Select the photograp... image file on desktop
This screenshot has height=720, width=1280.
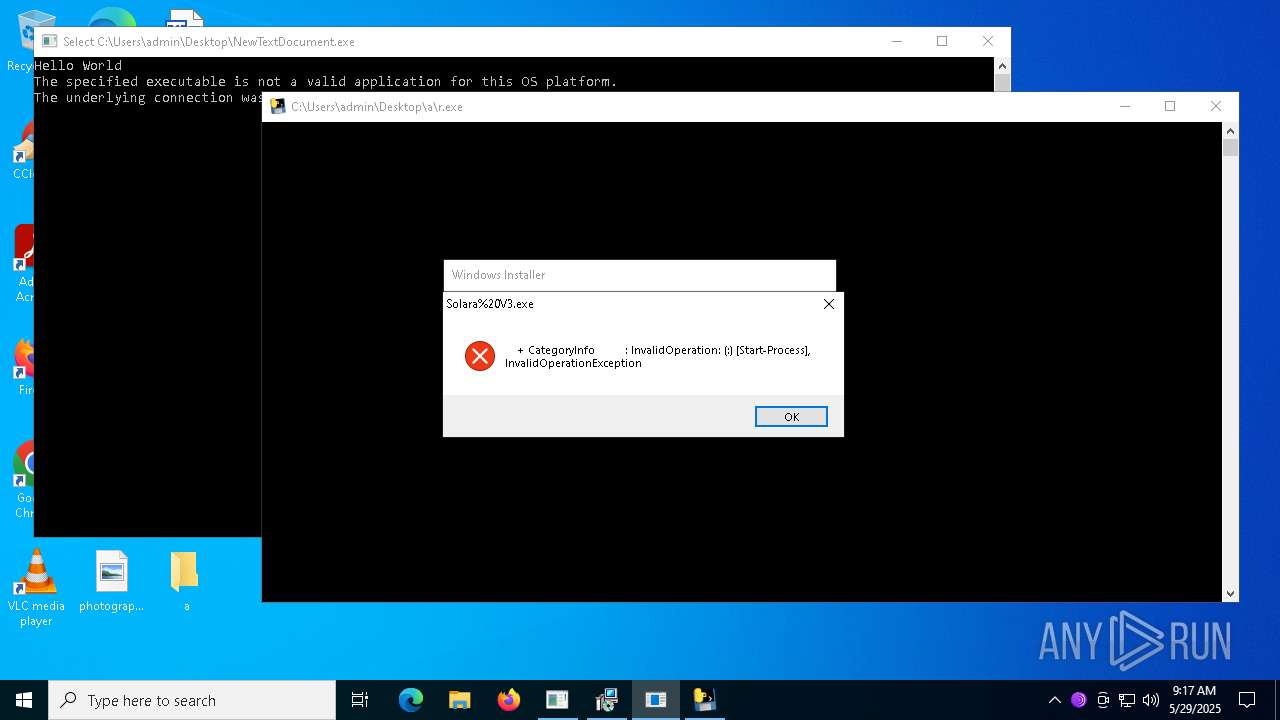(111, 582)
